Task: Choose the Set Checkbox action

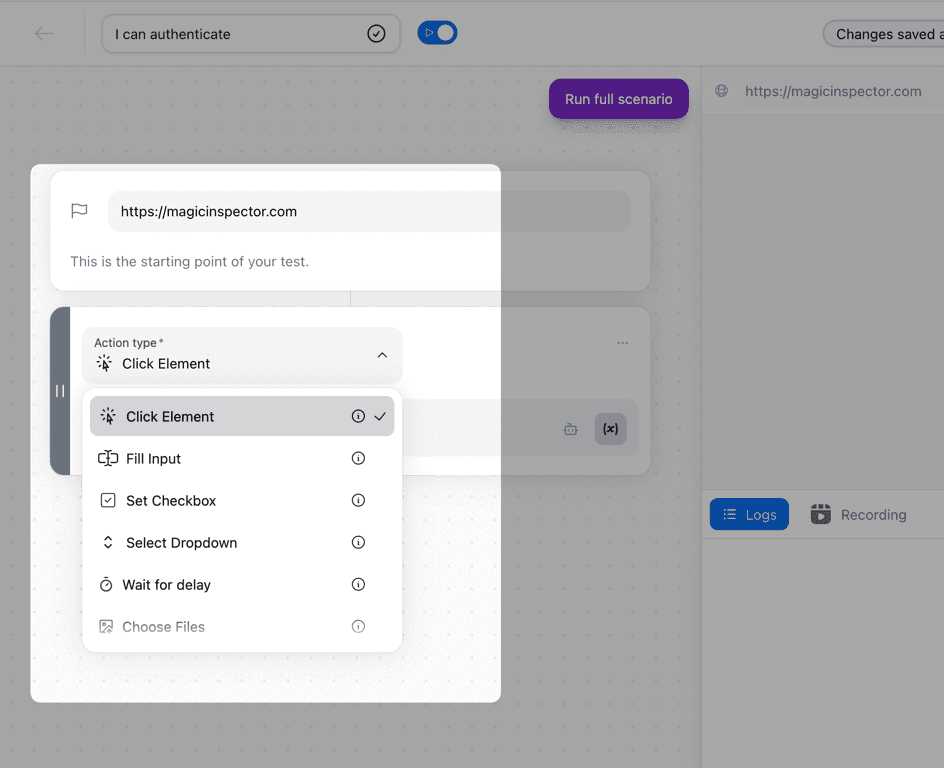Action: (x=242, y=501)
